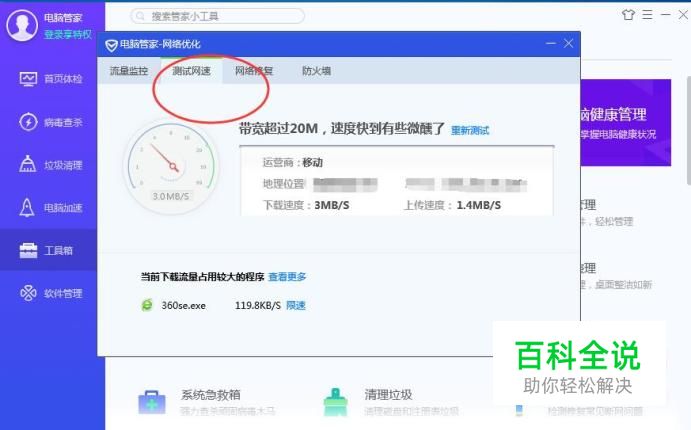Minimize the 网络优化 dialog
Screen dimensions: 691x430
click(x=550, y=43)
